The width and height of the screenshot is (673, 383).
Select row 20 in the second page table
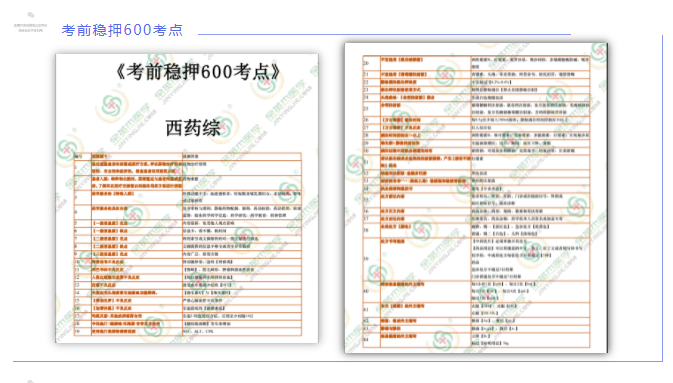pos(476,63)
